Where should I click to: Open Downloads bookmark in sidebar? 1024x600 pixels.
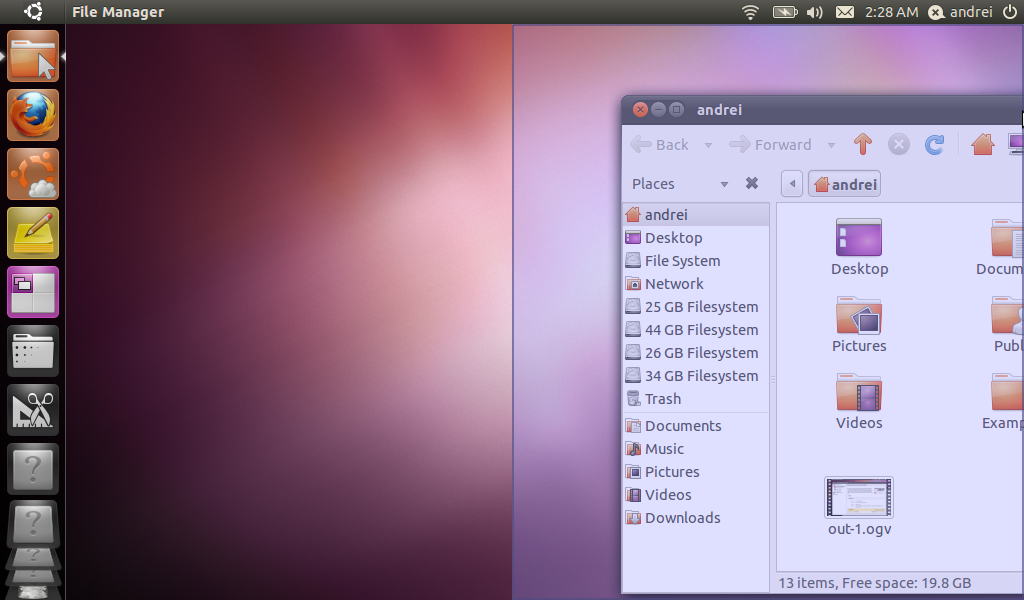pos(696,518)
